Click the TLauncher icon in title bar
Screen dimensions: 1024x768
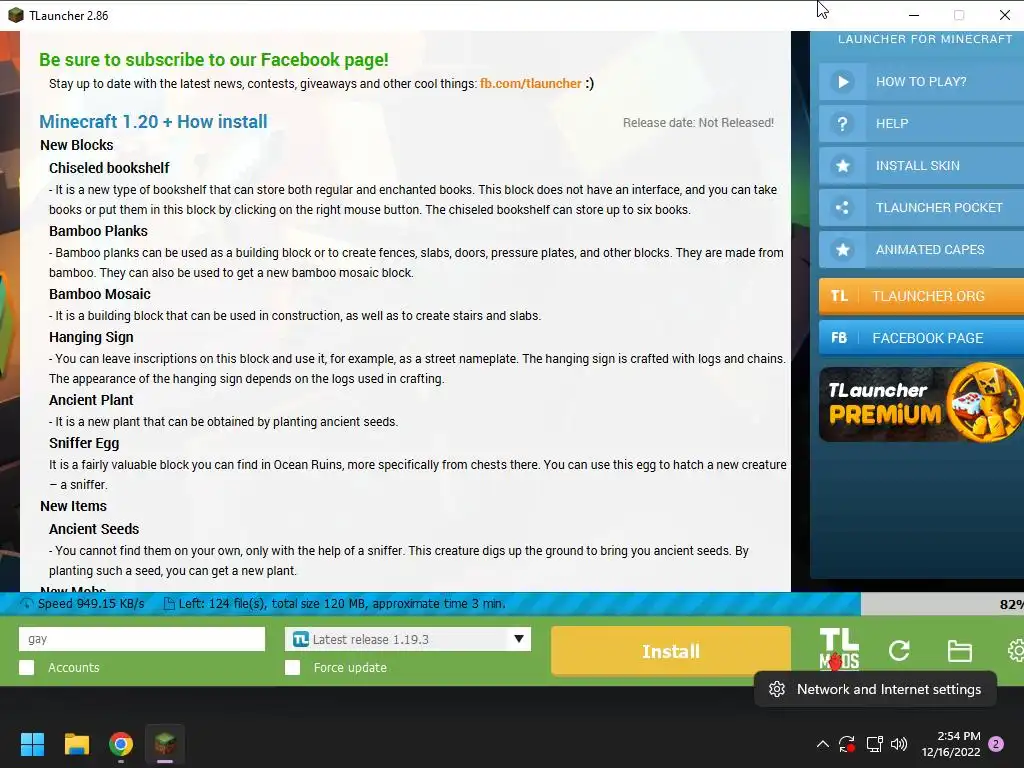pos(16,15)
